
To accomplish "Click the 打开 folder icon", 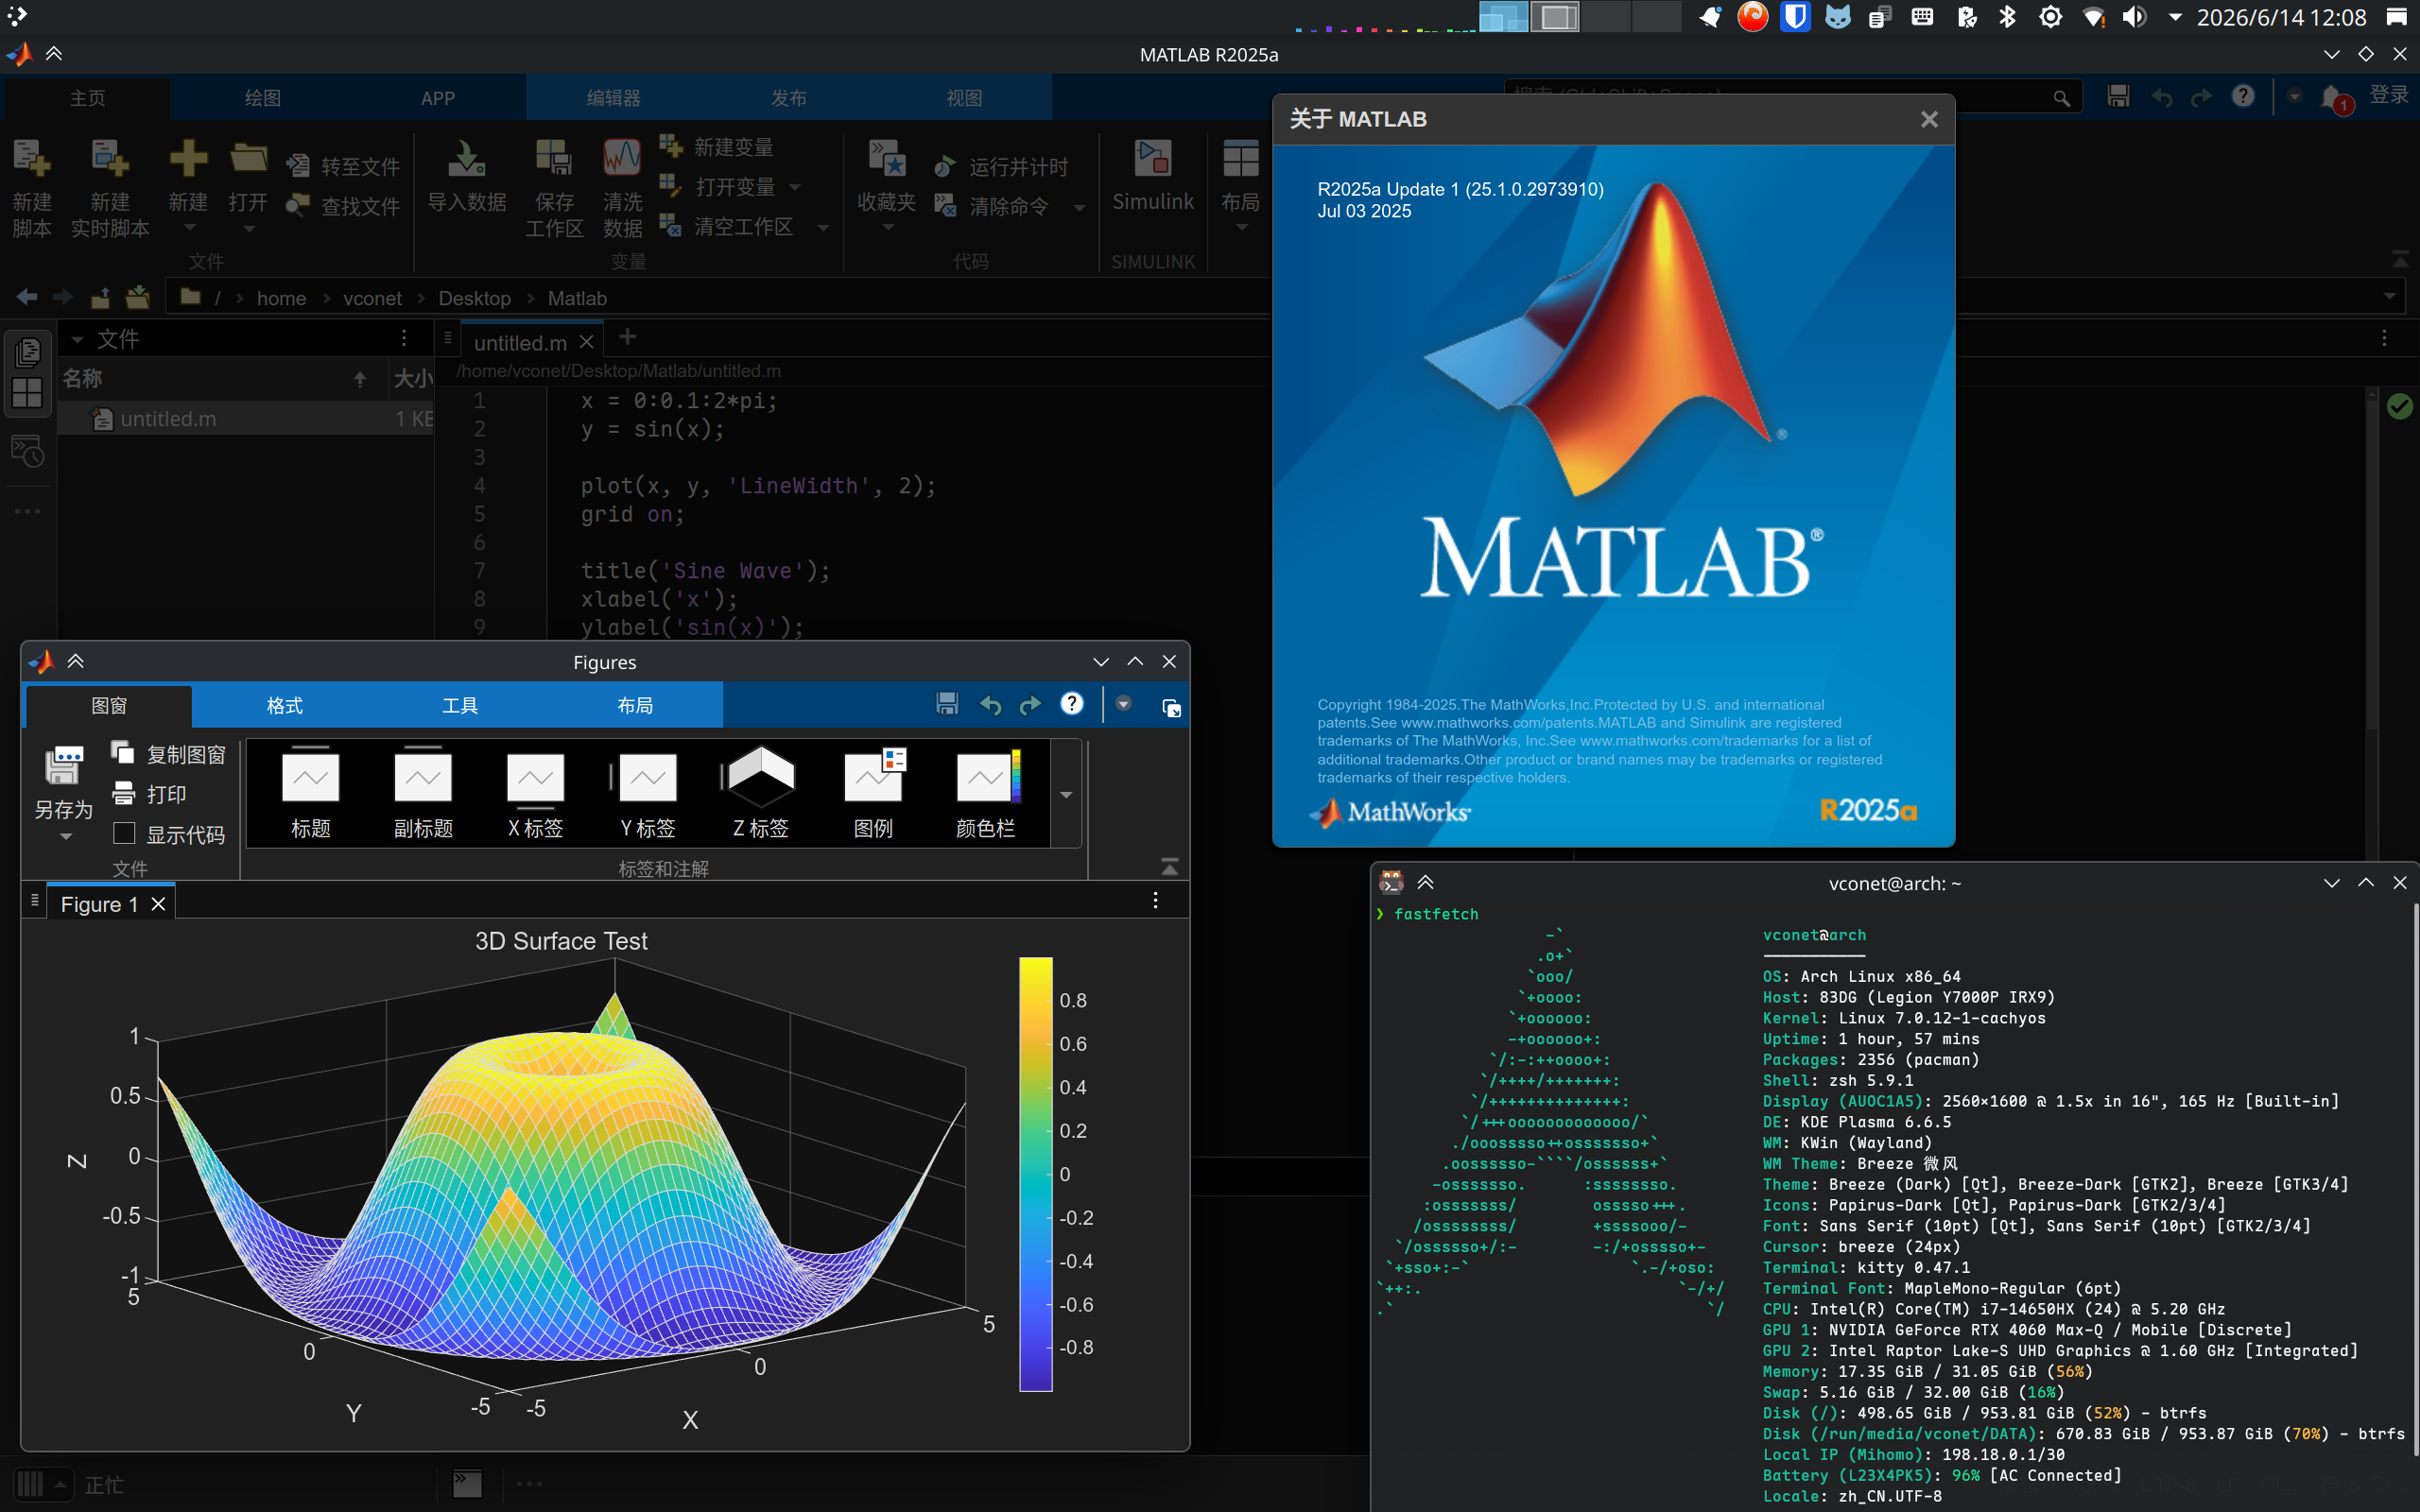I will (x=248, y=158).
